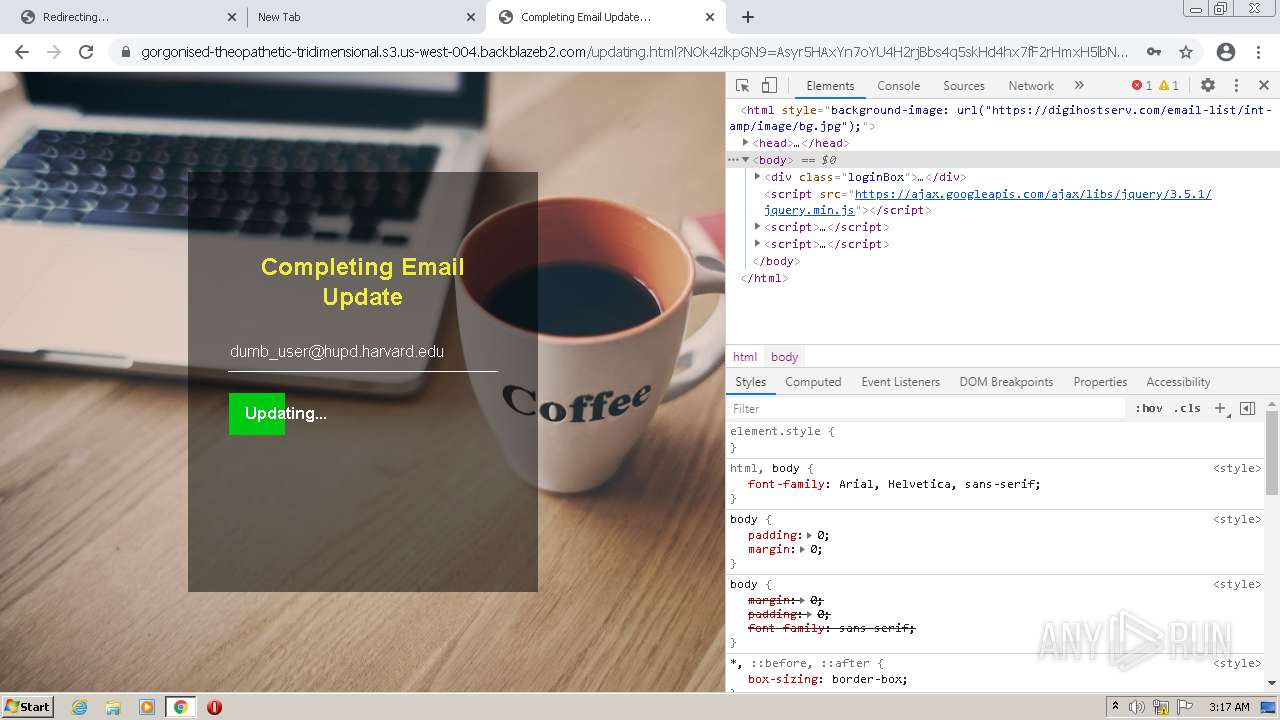The image size is (1280, 720).
Task: Open DevTools settings gear
Action: (1208, 86)
